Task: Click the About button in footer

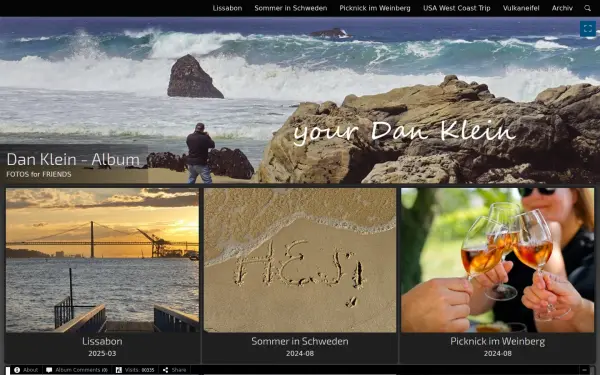Action: click(x=26, y=370)
